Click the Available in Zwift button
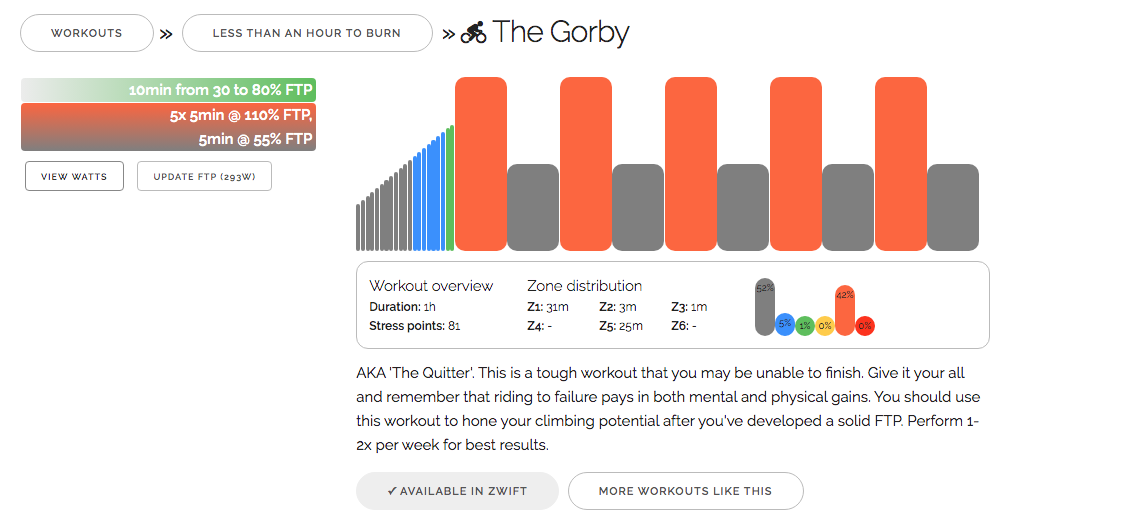Screen dimensions: 1141x522 457,491
